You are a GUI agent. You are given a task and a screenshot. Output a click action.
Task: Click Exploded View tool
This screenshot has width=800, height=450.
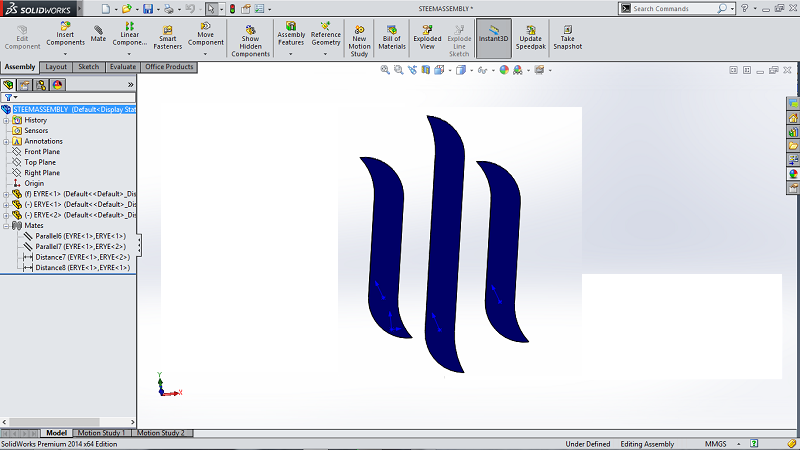(x=427, y=38)
